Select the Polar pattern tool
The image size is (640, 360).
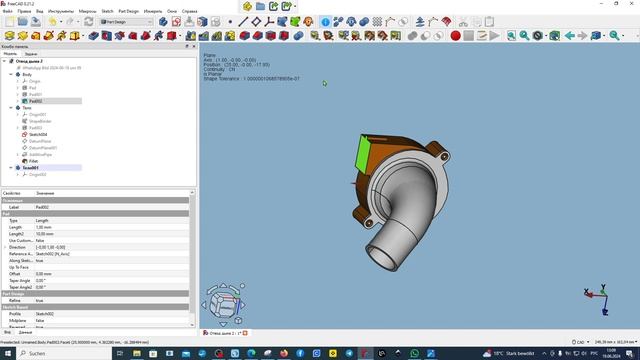point(217,36)
